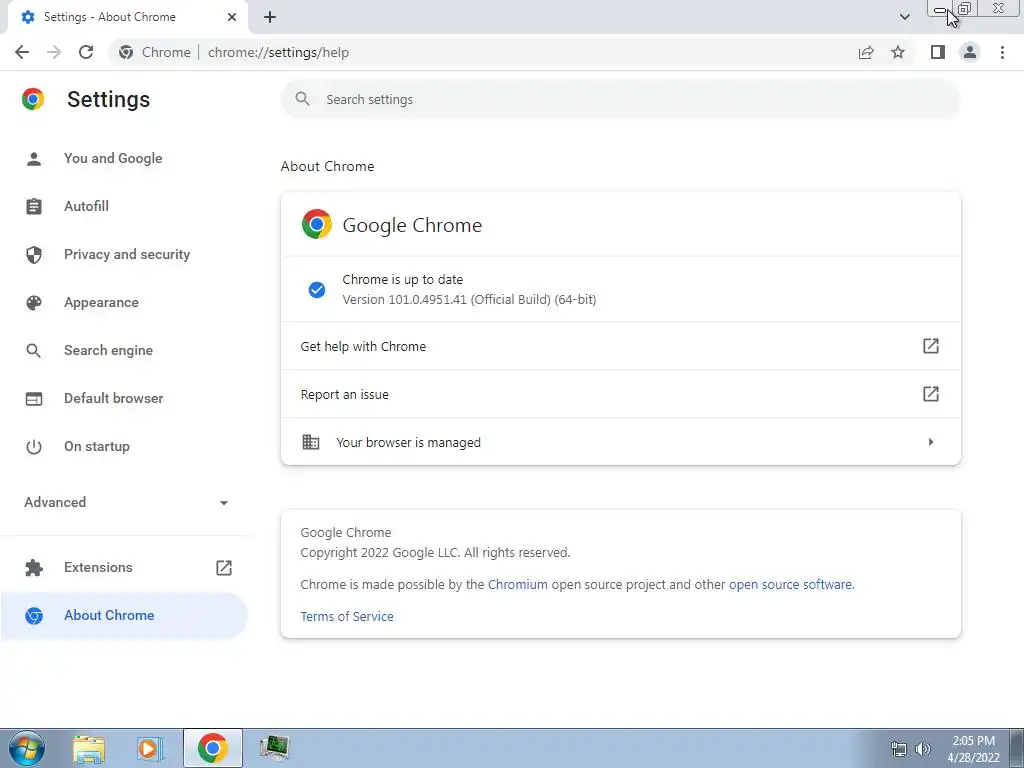
Task: Open You and Google settings
Action: (113, 158)
